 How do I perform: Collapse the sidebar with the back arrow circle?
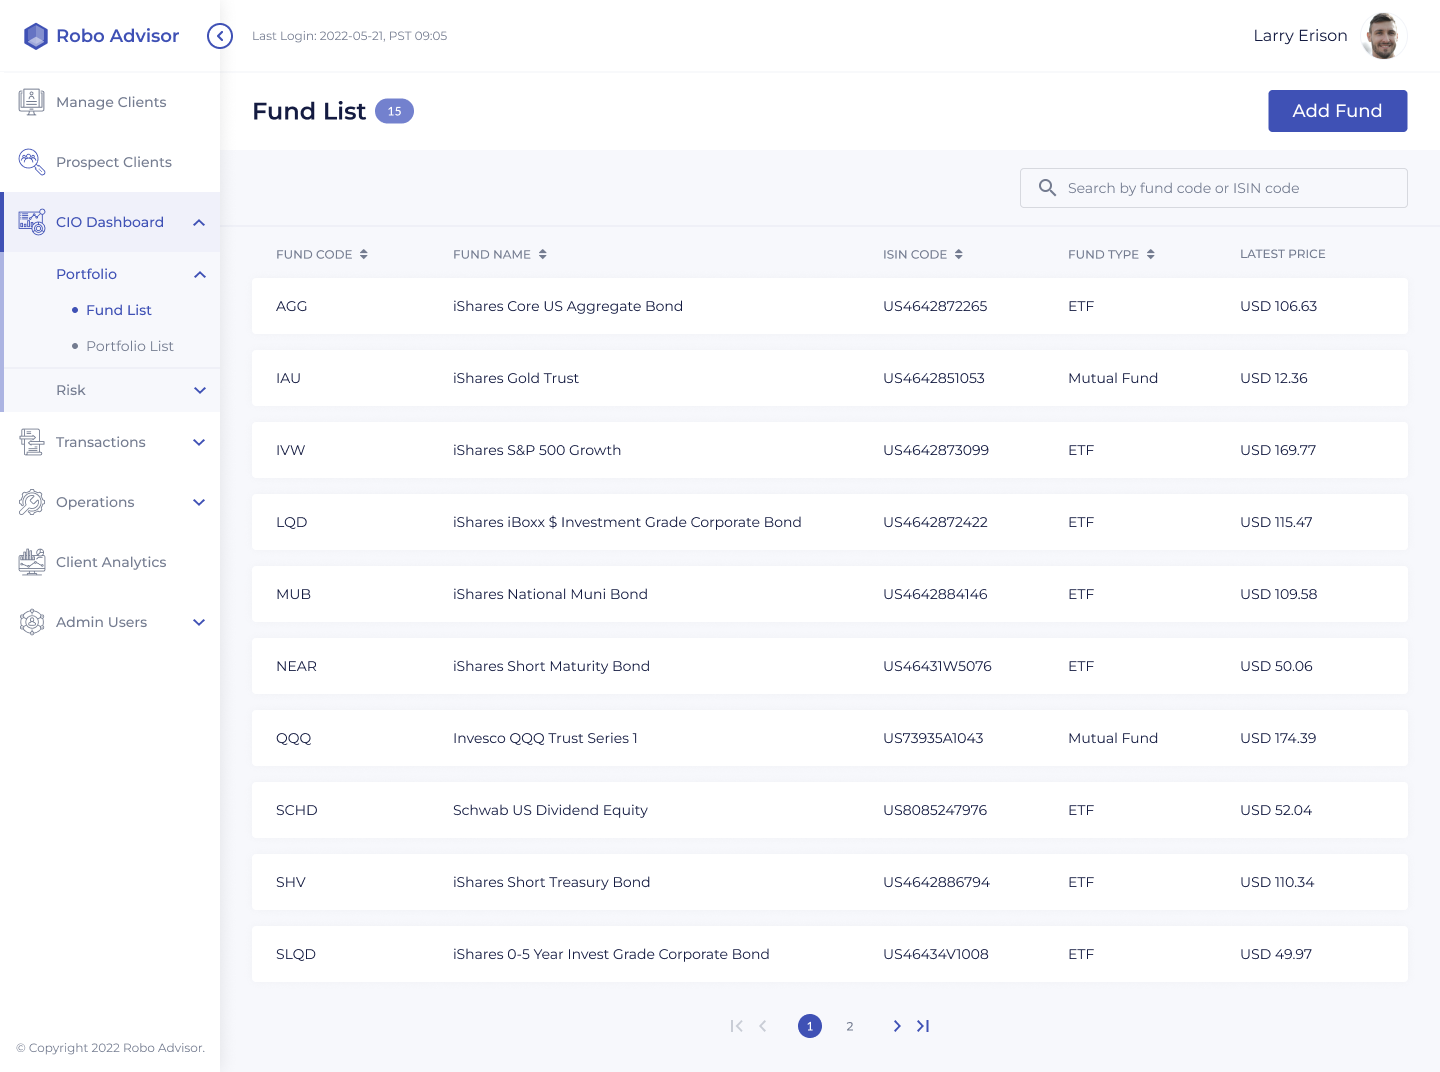coord(220,36)
